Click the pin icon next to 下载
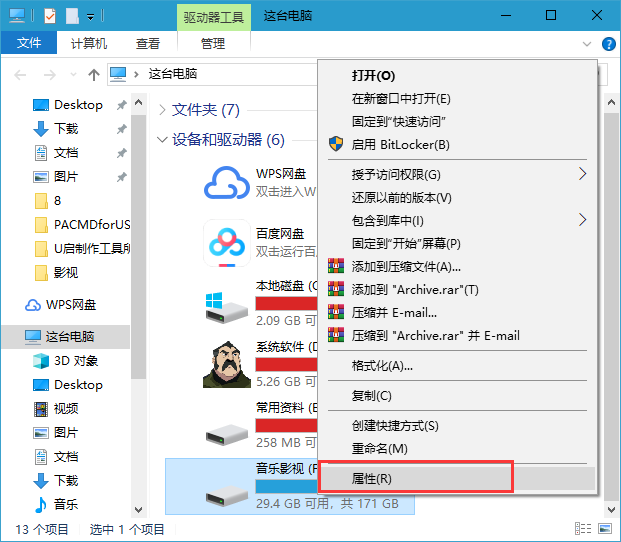 click(122, 129)
